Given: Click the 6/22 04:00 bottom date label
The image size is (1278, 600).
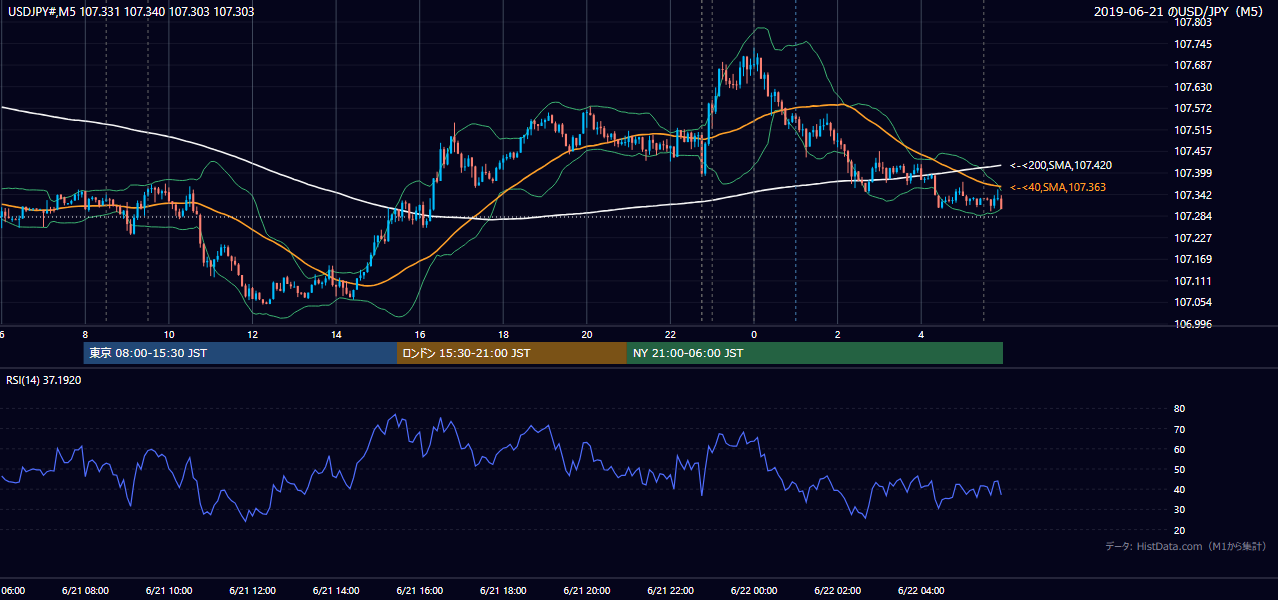Looking at the screenshot, I should pyautogui.click(x=920, y=591).
